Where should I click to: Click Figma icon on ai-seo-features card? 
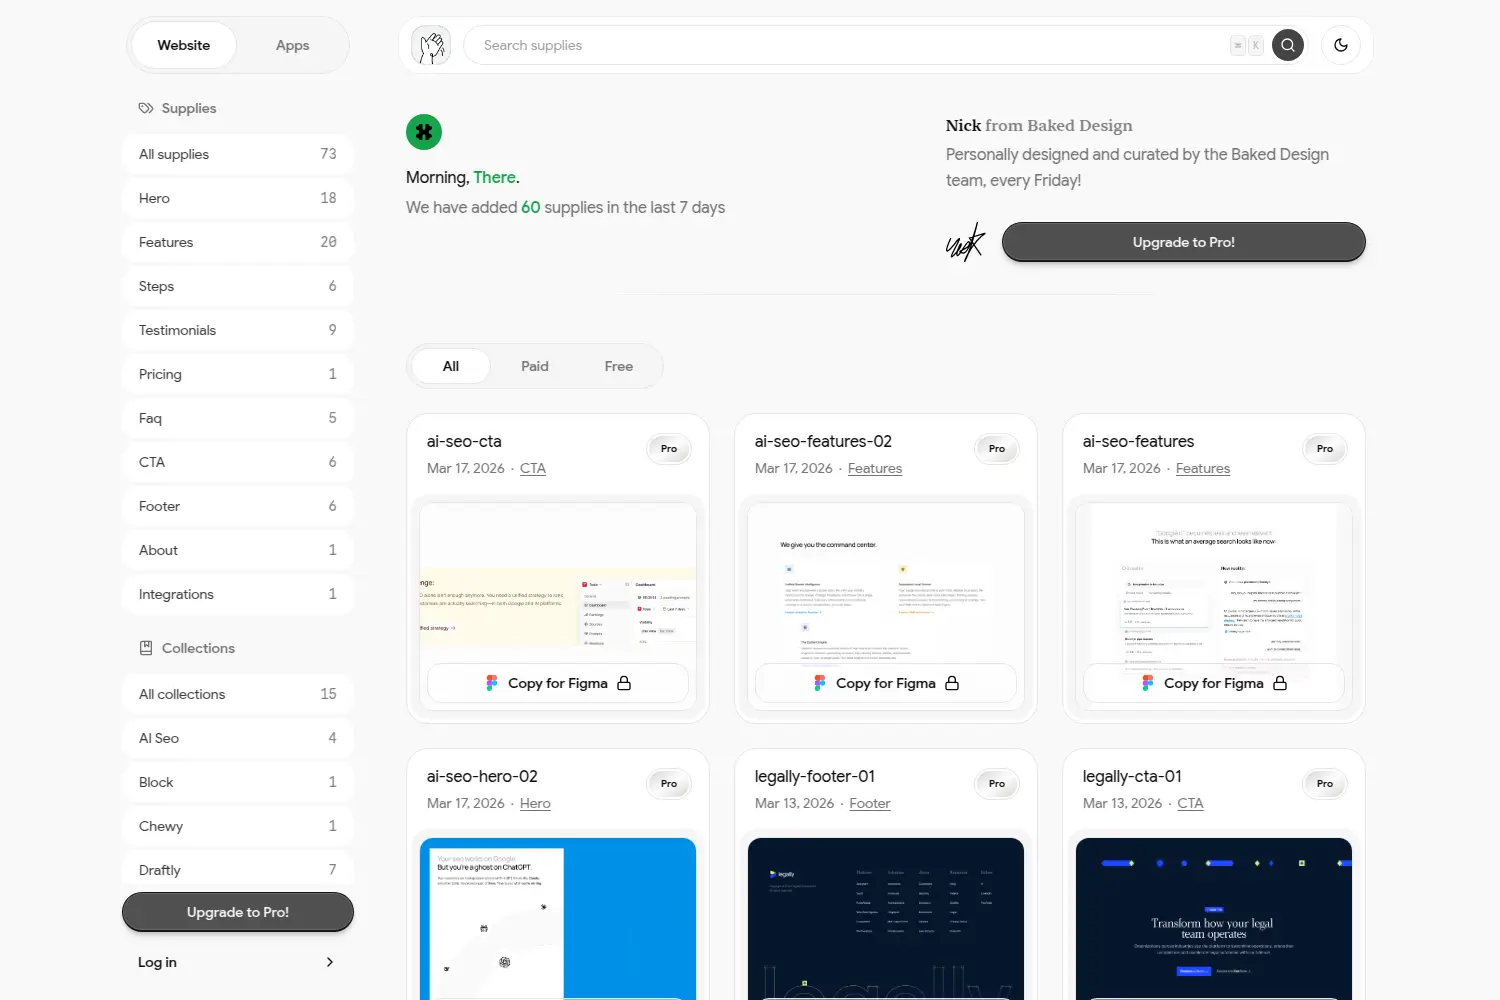(1147, 683)
